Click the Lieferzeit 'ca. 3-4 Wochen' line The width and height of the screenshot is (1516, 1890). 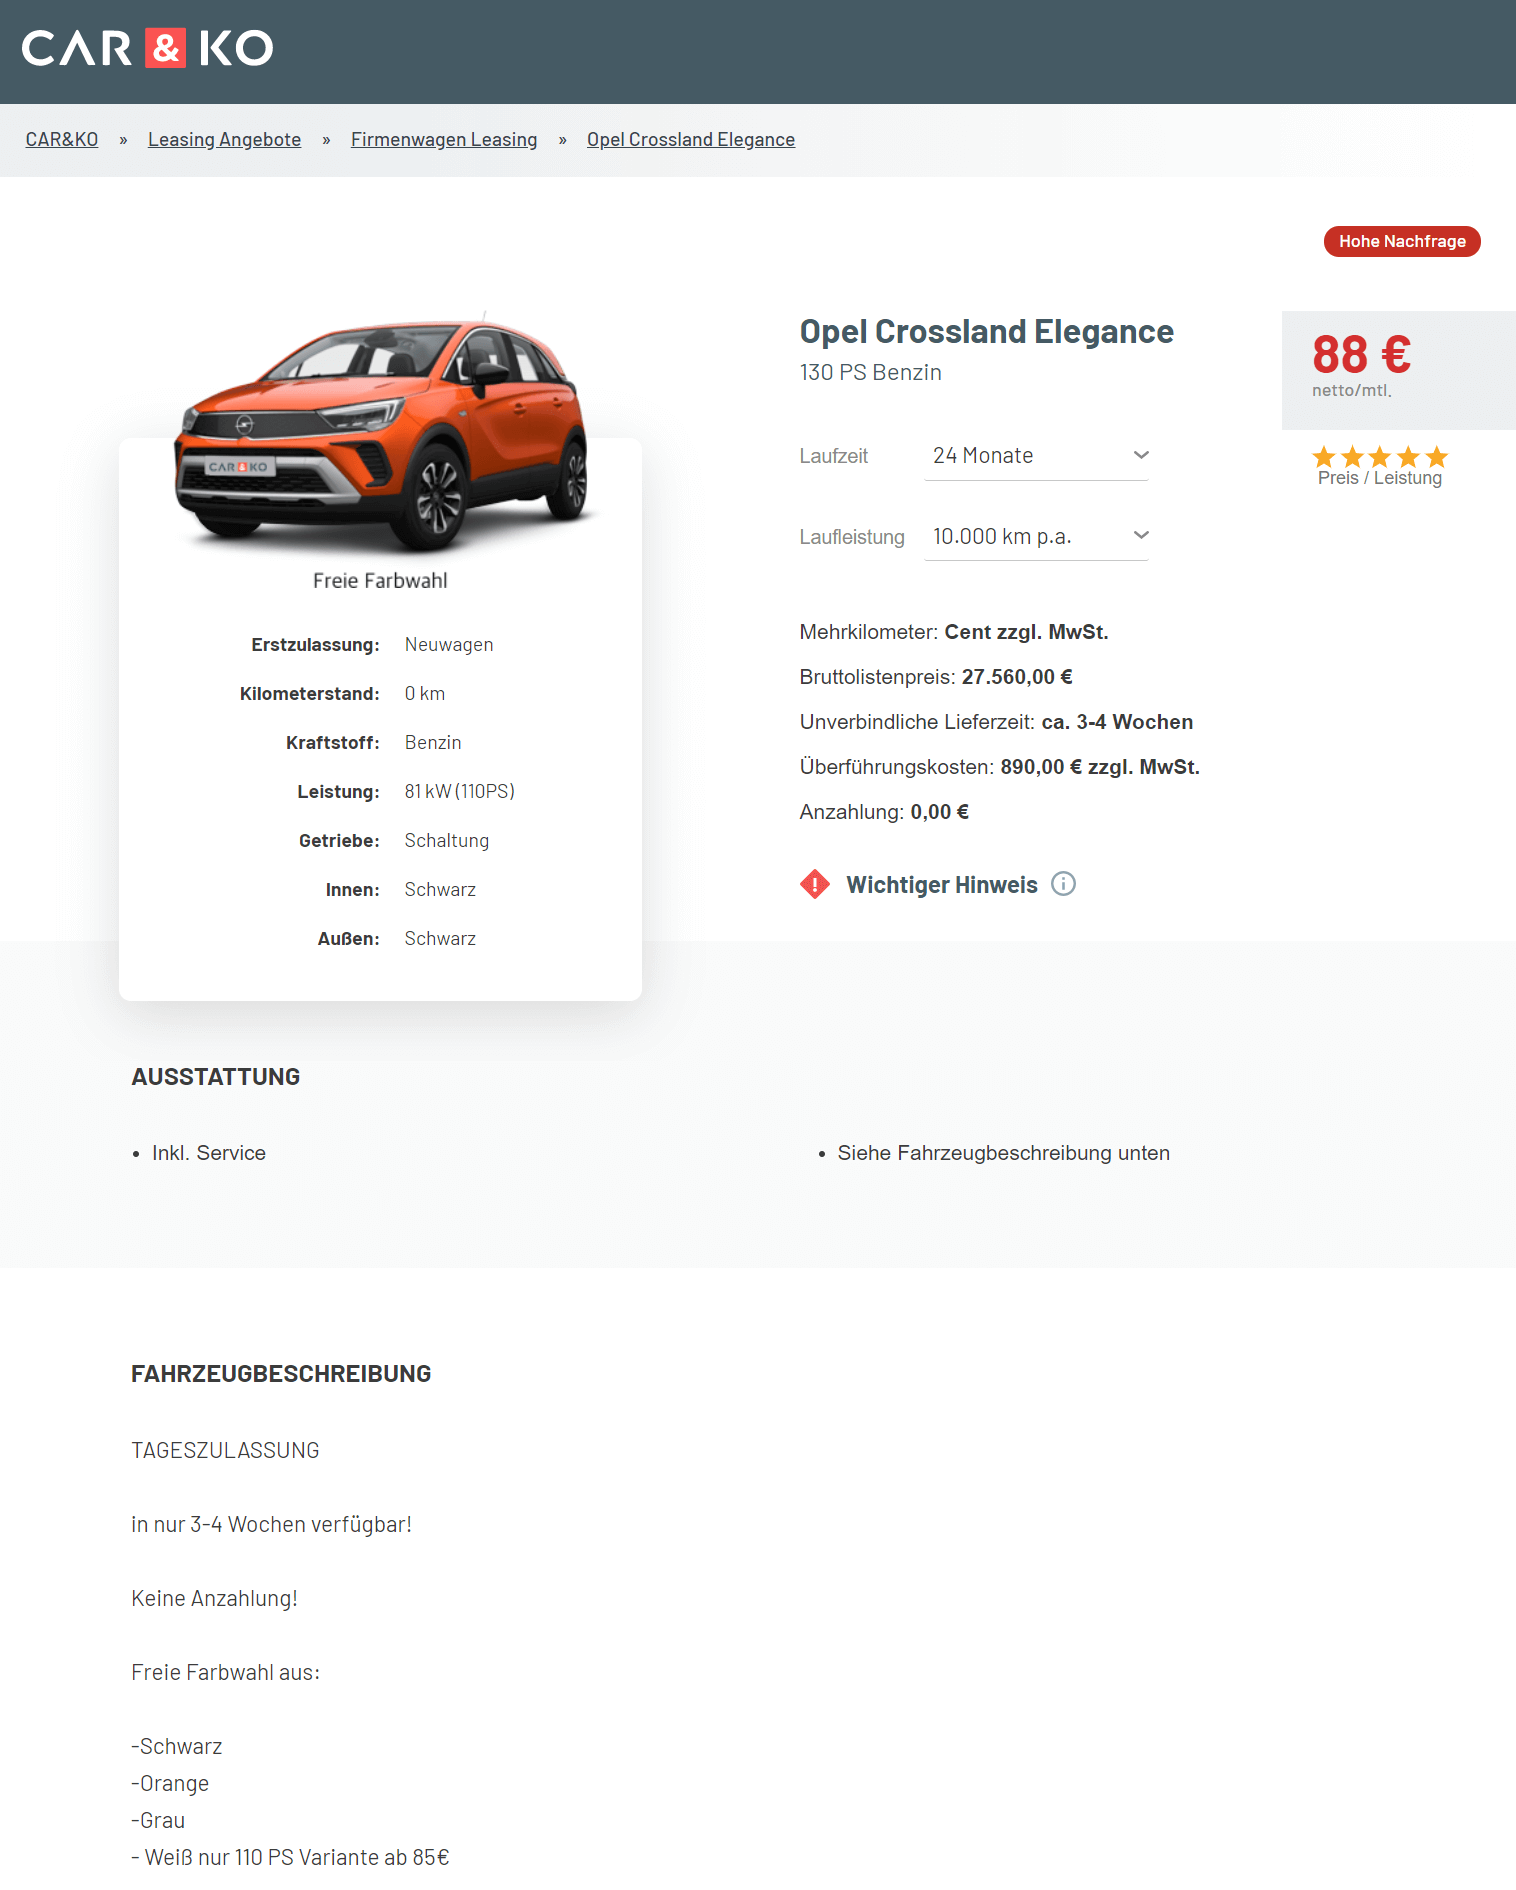tap(996, 722)
